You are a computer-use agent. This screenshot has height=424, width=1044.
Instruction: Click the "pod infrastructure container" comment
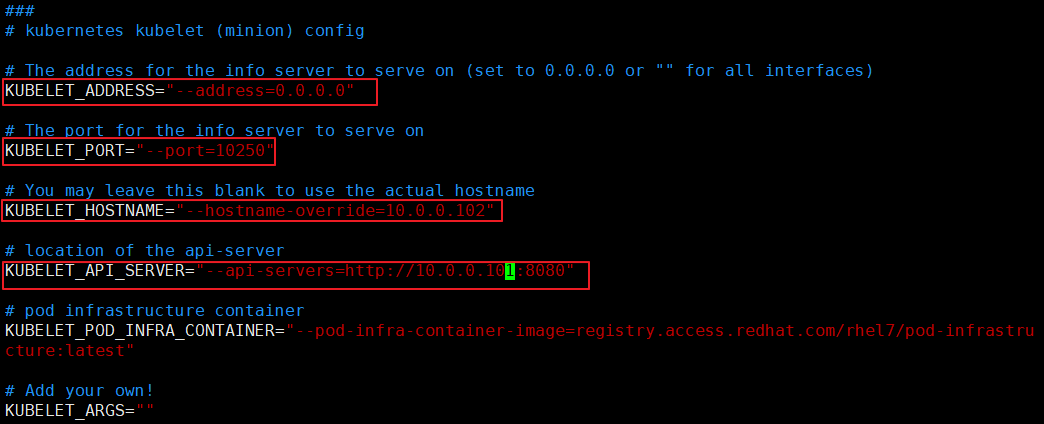tap(165, 311)
